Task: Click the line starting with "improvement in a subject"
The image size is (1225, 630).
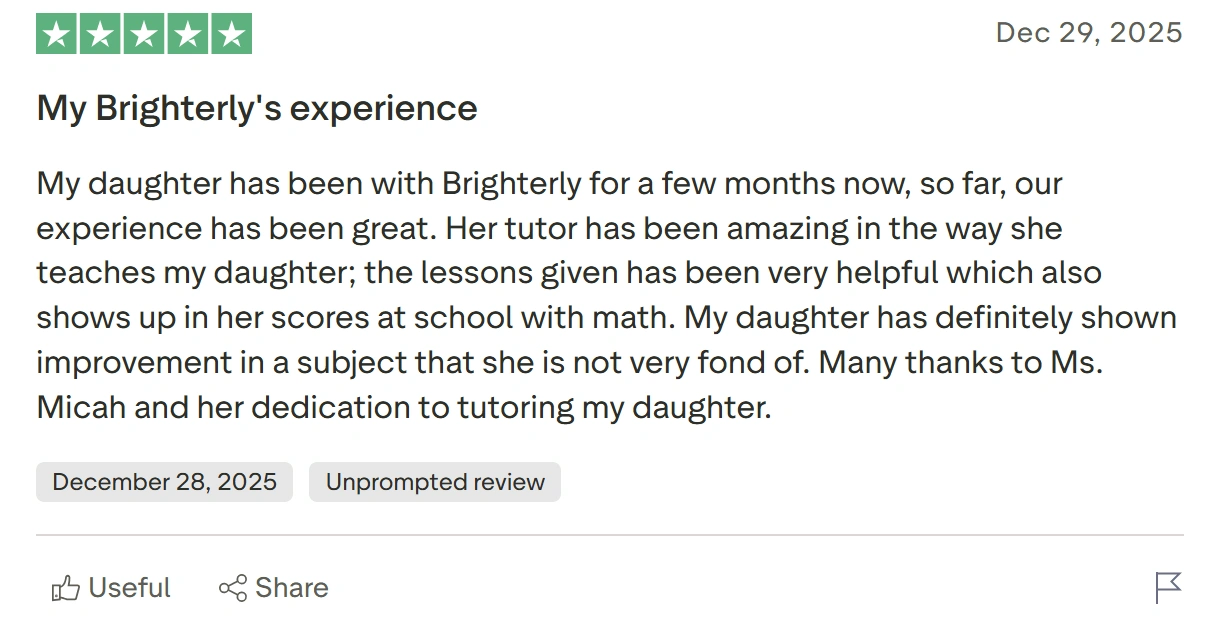Action: (570, 363)
